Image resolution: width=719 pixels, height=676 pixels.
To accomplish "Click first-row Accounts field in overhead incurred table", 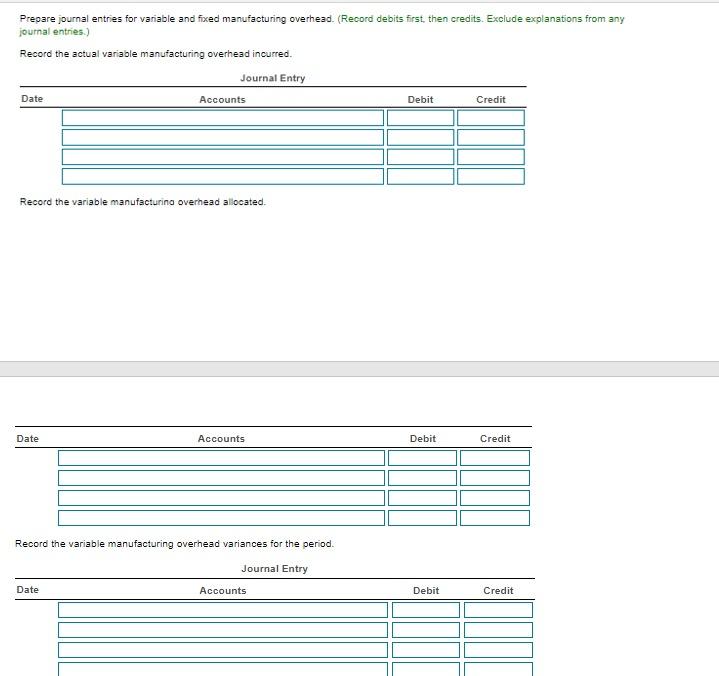I will point(223,118).
